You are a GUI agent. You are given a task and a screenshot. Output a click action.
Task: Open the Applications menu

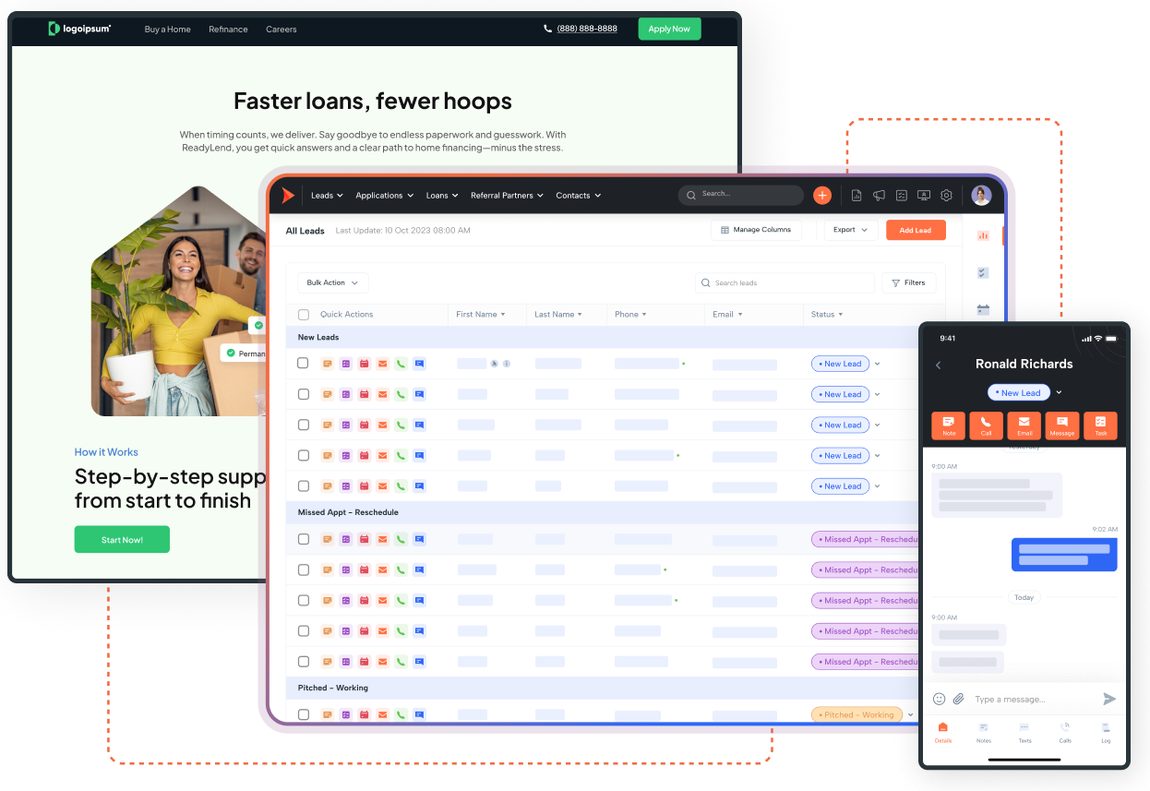384,196
